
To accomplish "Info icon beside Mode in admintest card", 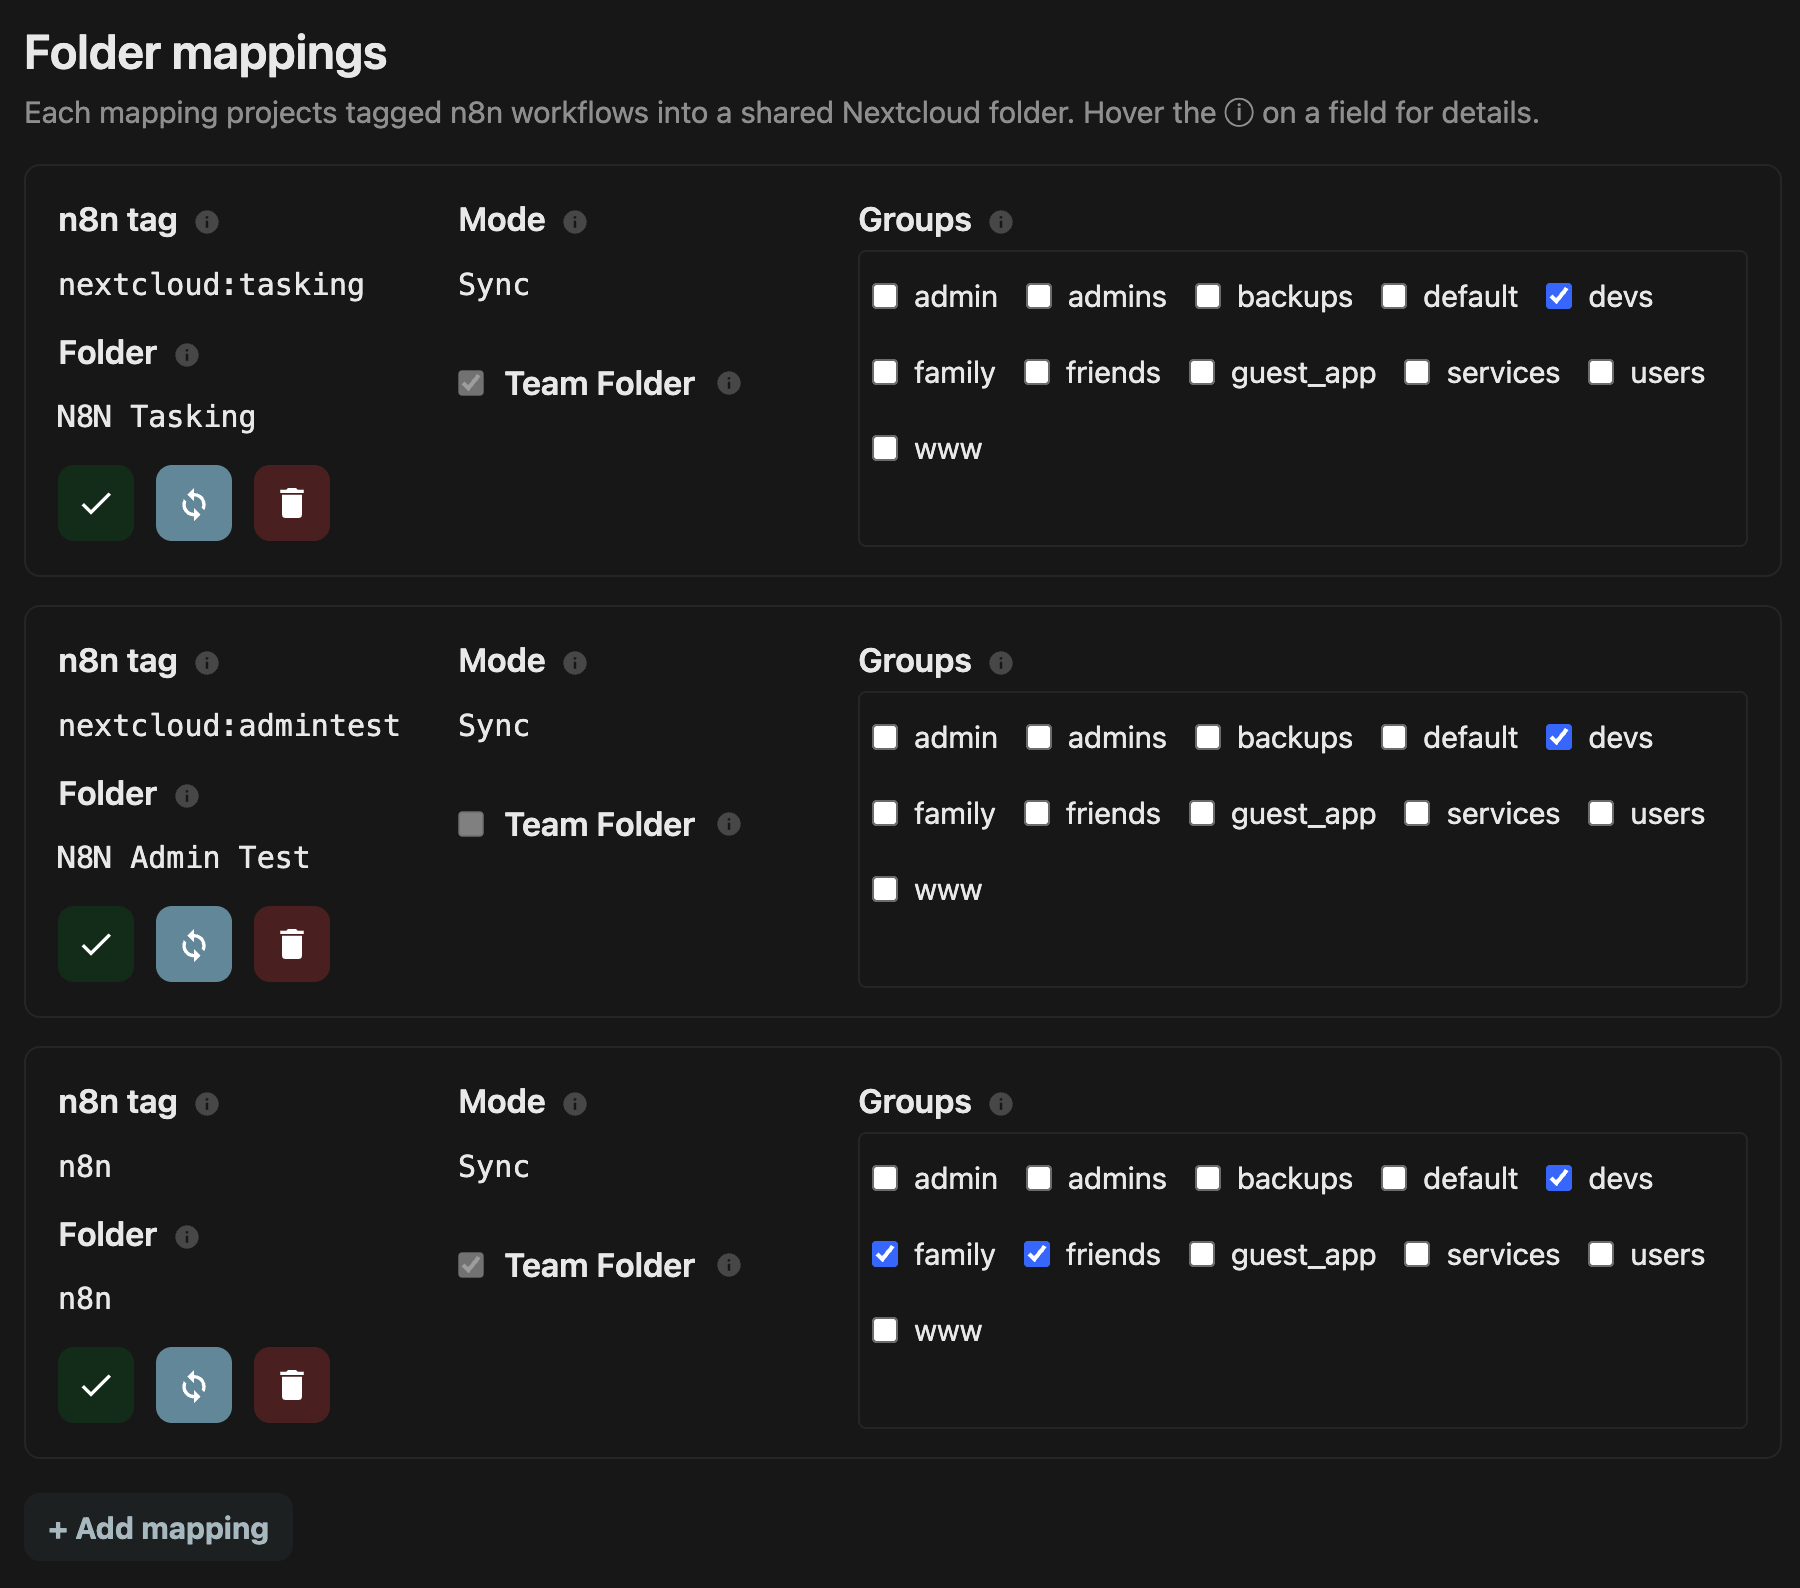I will point(575,662).
